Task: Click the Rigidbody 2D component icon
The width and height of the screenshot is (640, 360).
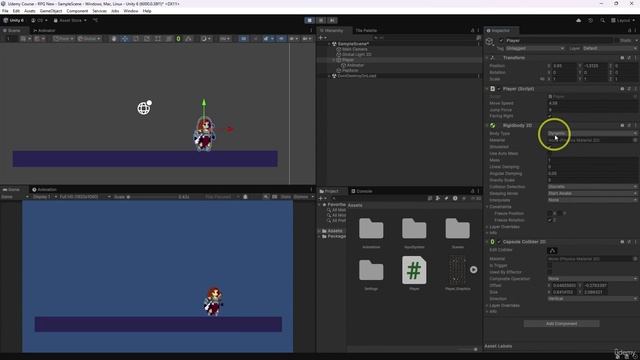Action: point(493,125)
